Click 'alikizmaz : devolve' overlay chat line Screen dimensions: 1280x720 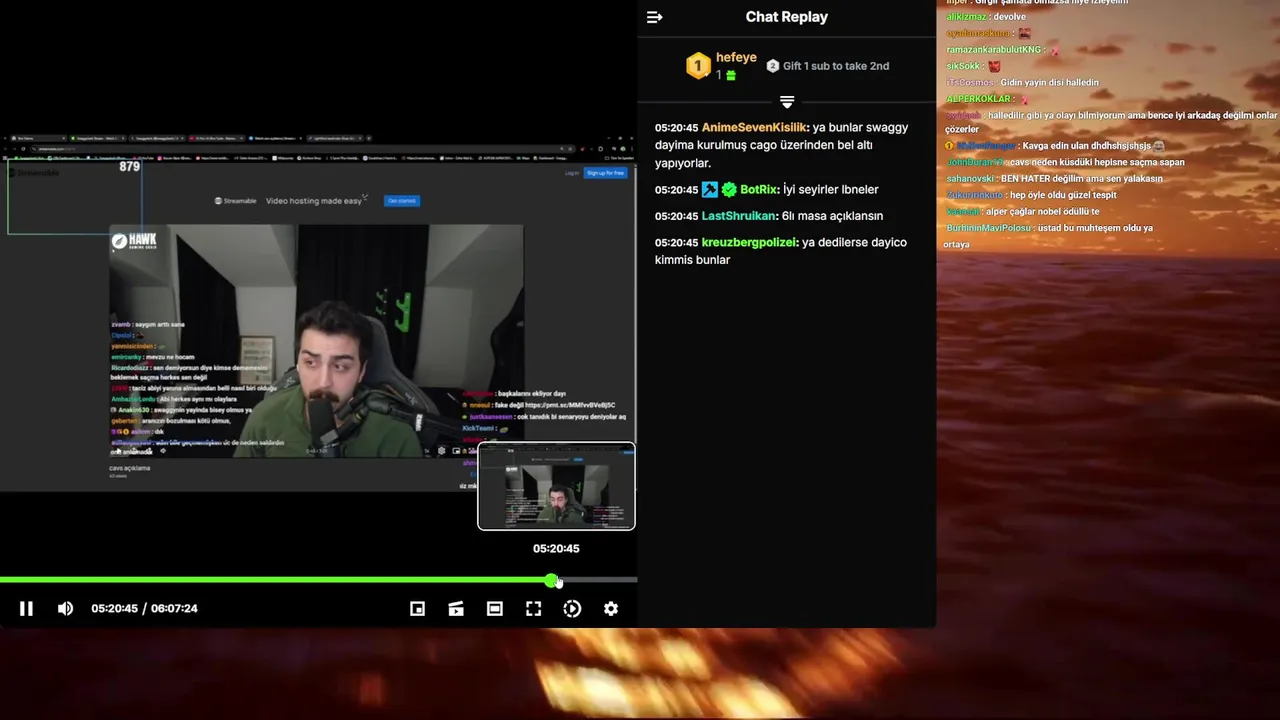point(986,17)
